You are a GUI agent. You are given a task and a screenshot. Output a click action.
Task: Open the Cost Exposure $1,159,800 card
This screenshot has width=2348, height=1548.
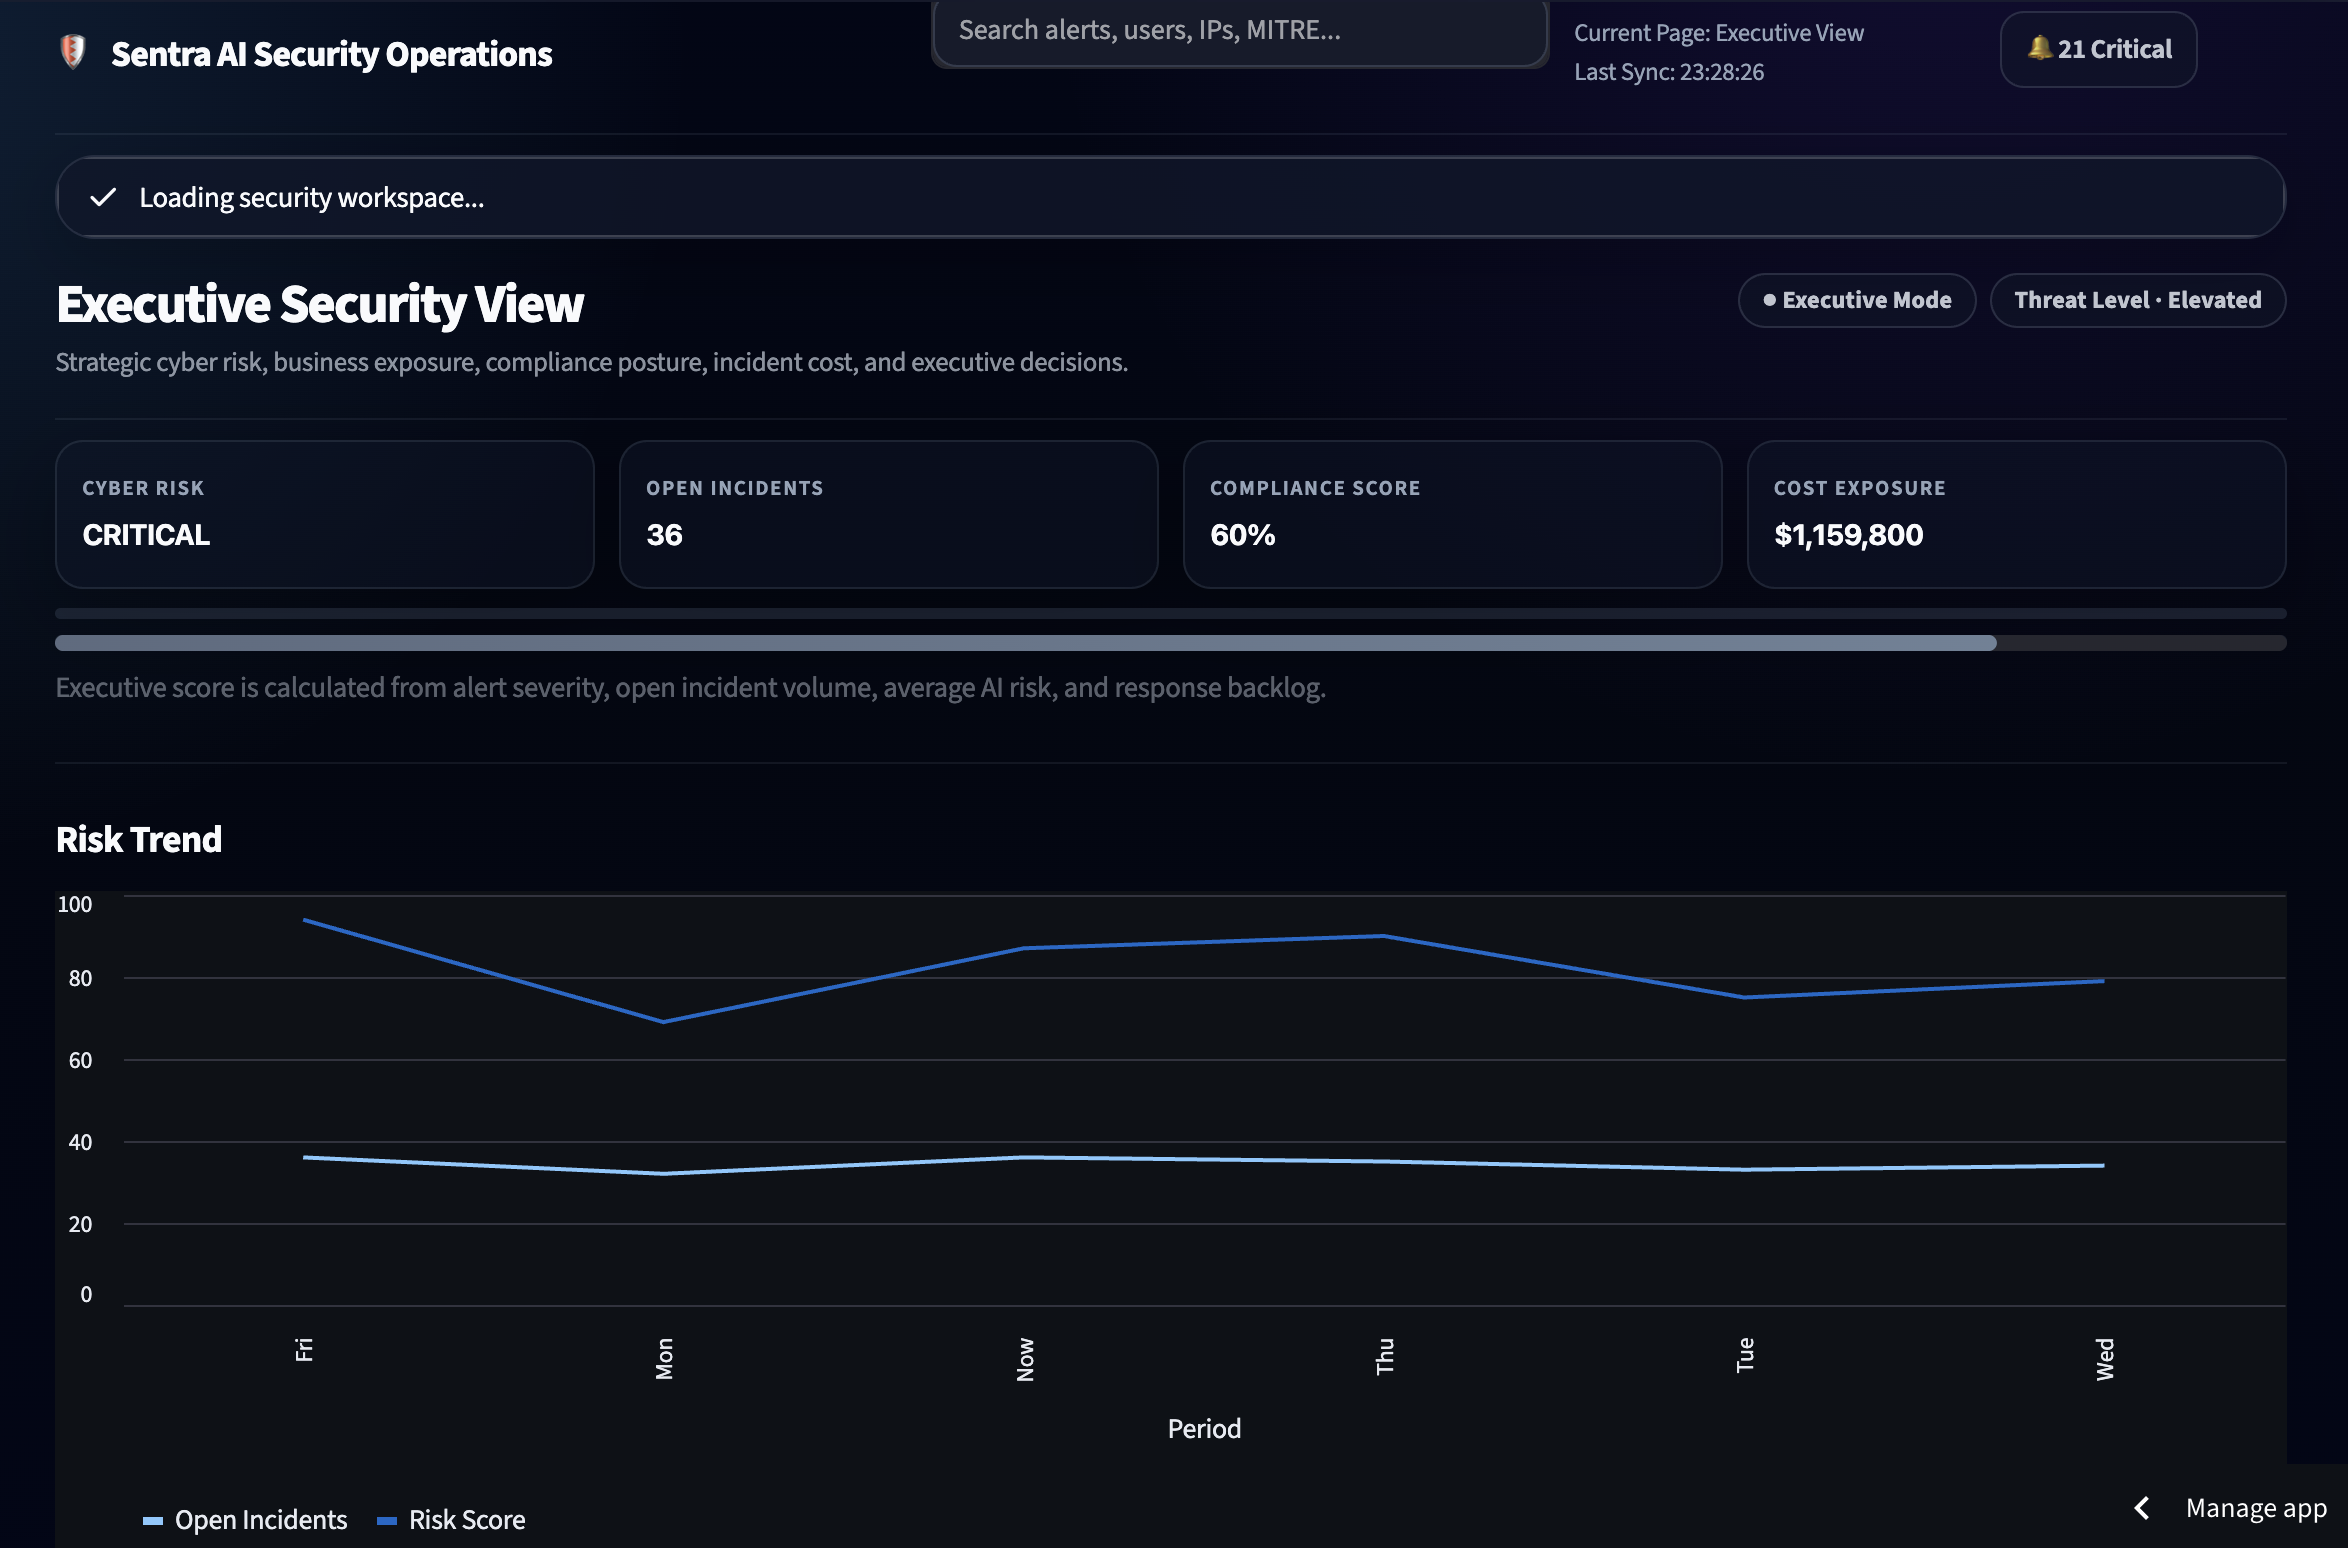click(x=2017, y=514)
